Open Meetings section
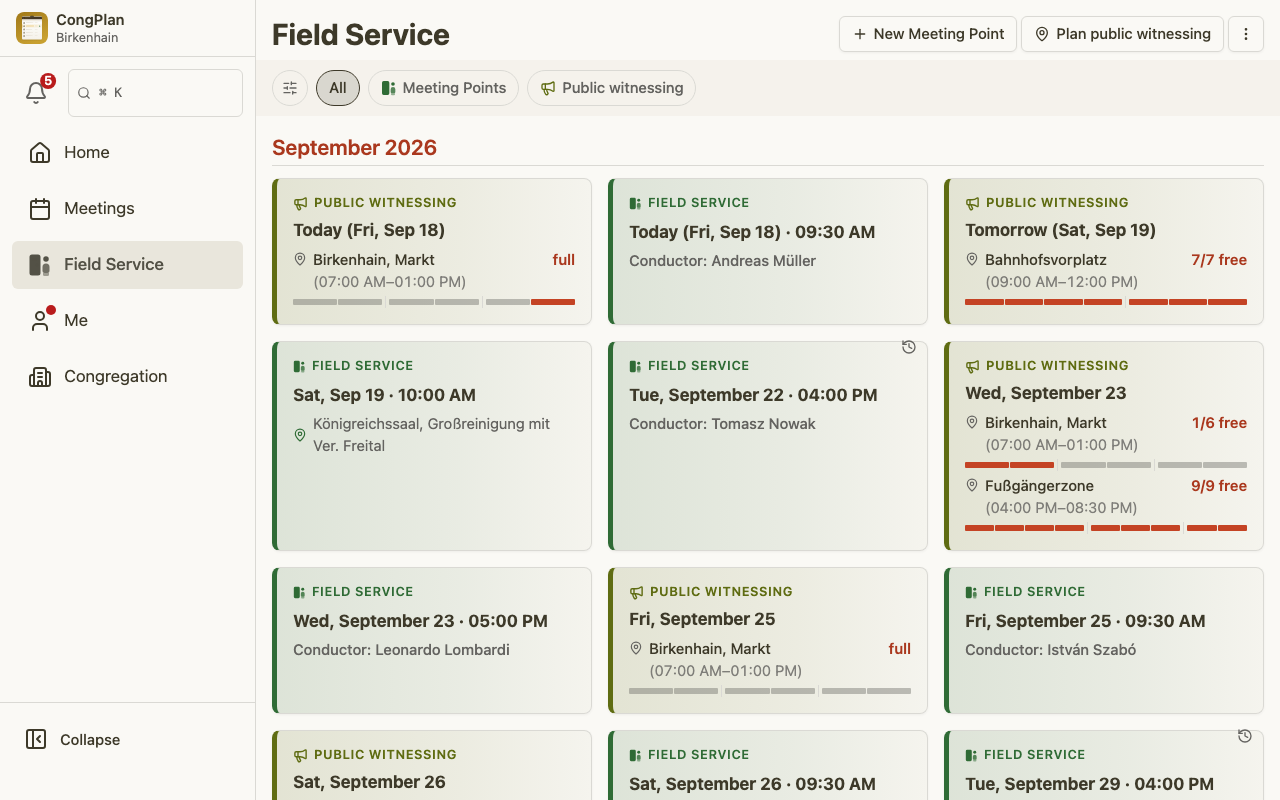The height and width of the screenshot is (800, 1280). [127, 208]
